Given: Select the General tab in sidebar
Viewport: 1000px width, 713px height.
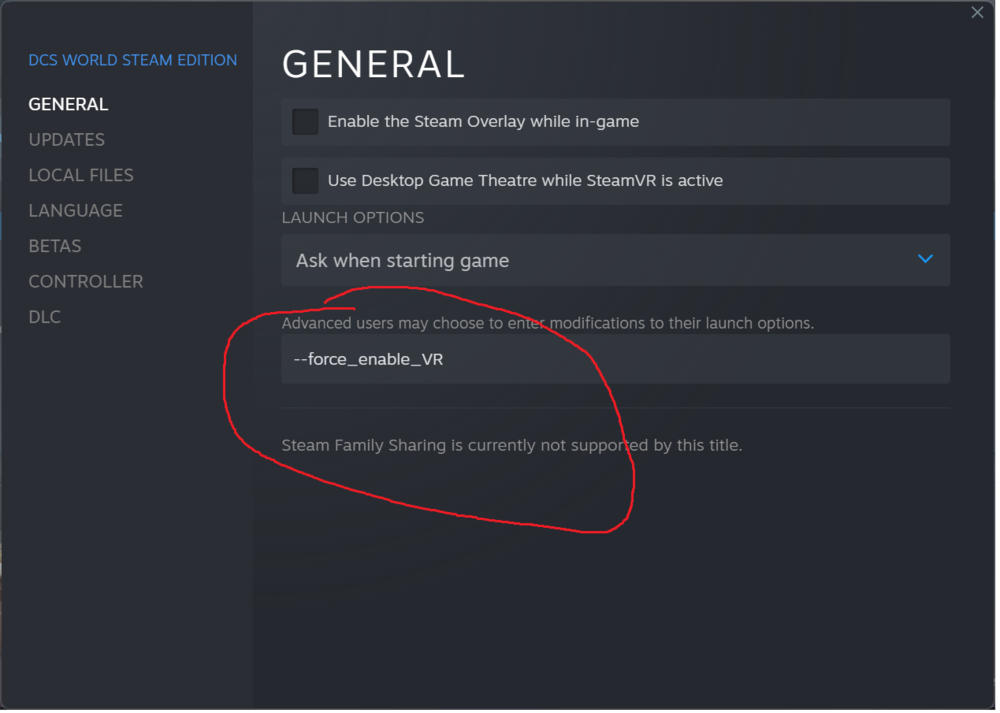Looking at the screenshot, I should tap(68, 104).
